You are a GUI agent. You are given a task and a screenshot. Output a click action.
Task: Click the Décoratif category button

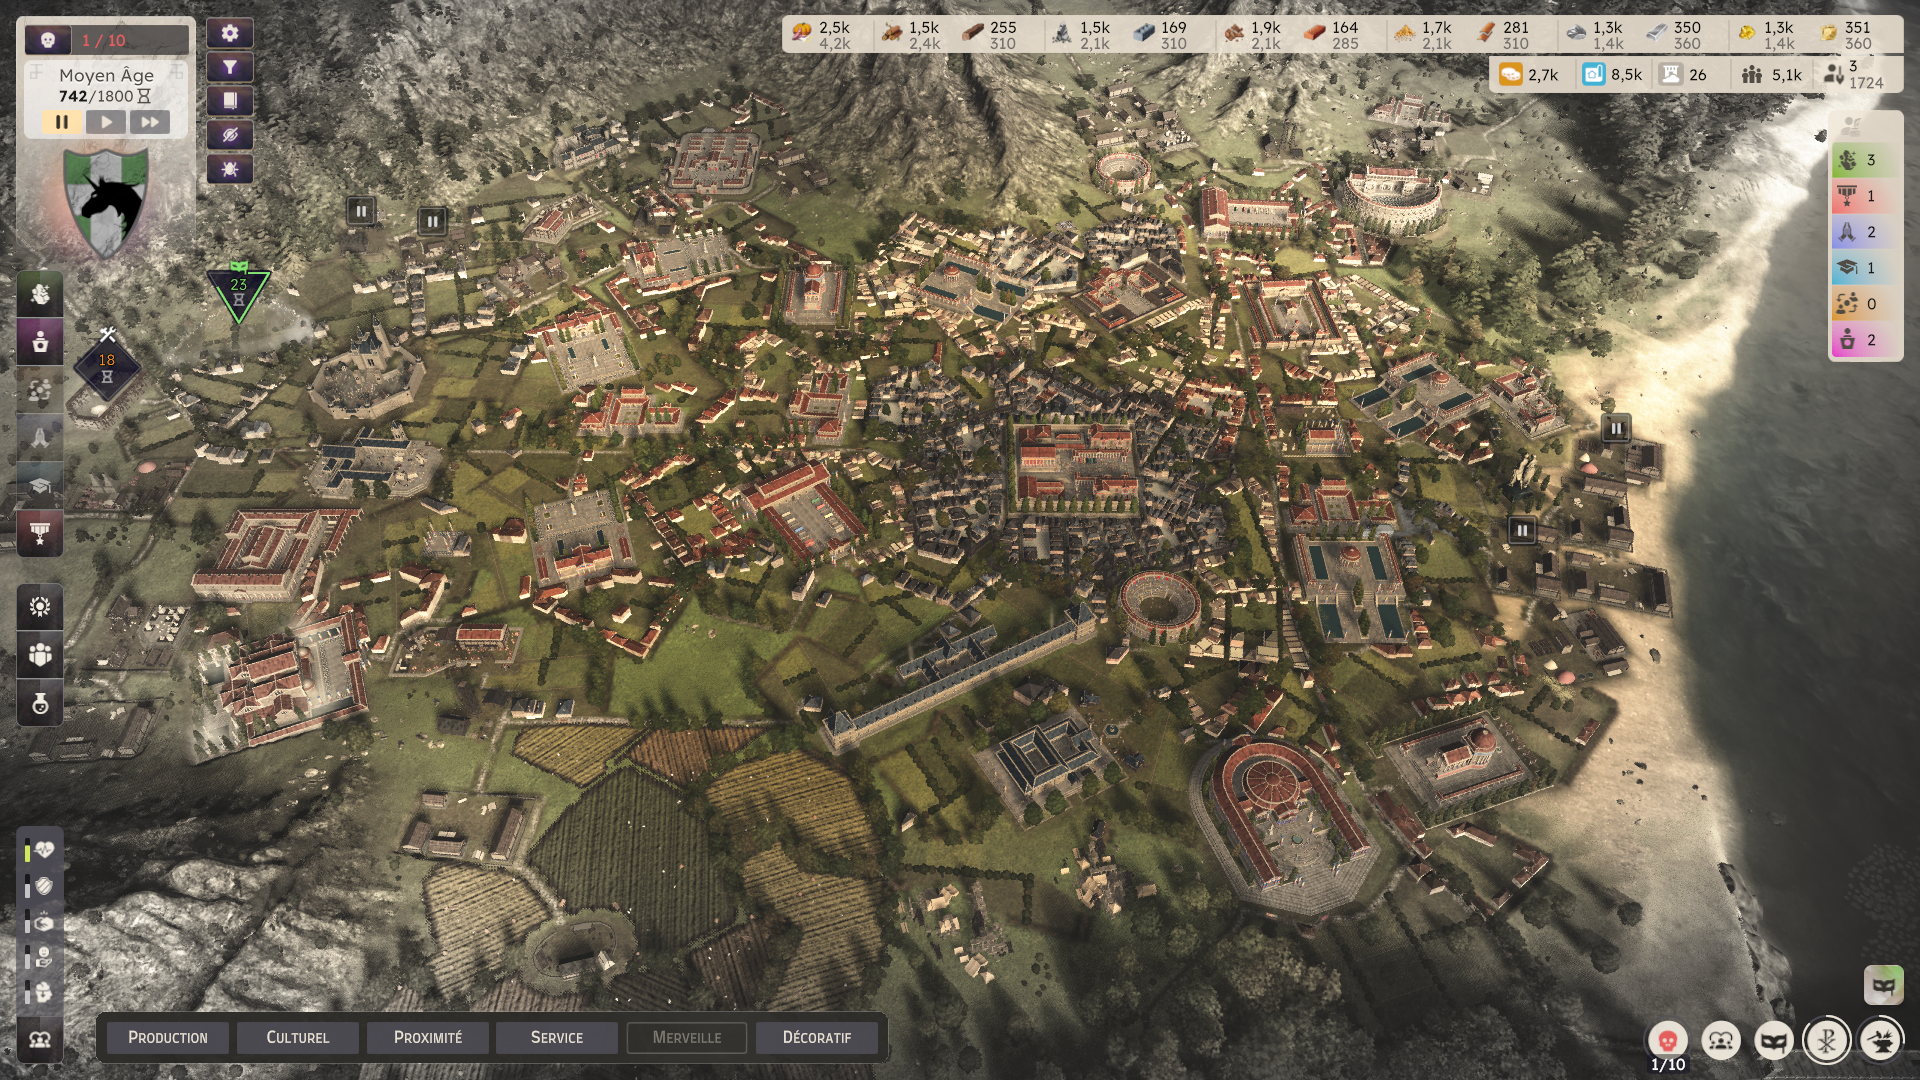(816, 1037)
